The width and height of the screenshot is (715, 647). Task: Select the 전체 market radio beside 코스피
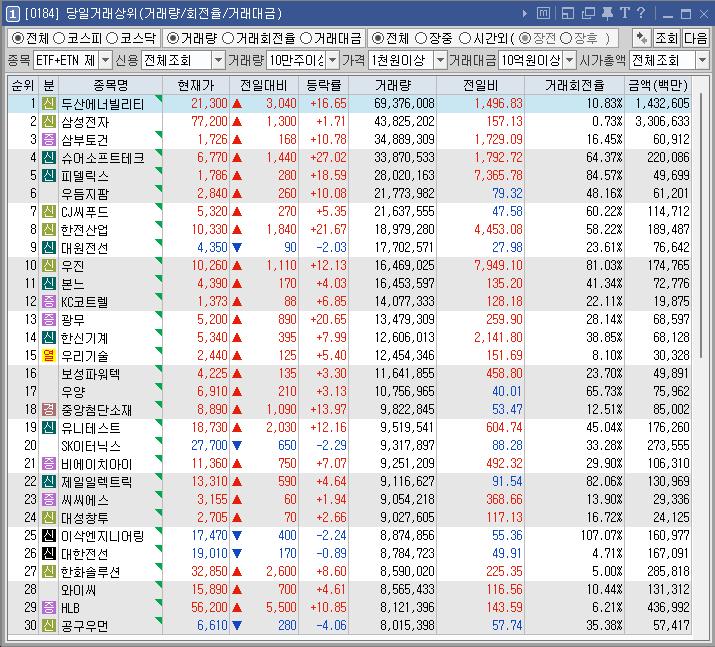[x=18, y=38]
